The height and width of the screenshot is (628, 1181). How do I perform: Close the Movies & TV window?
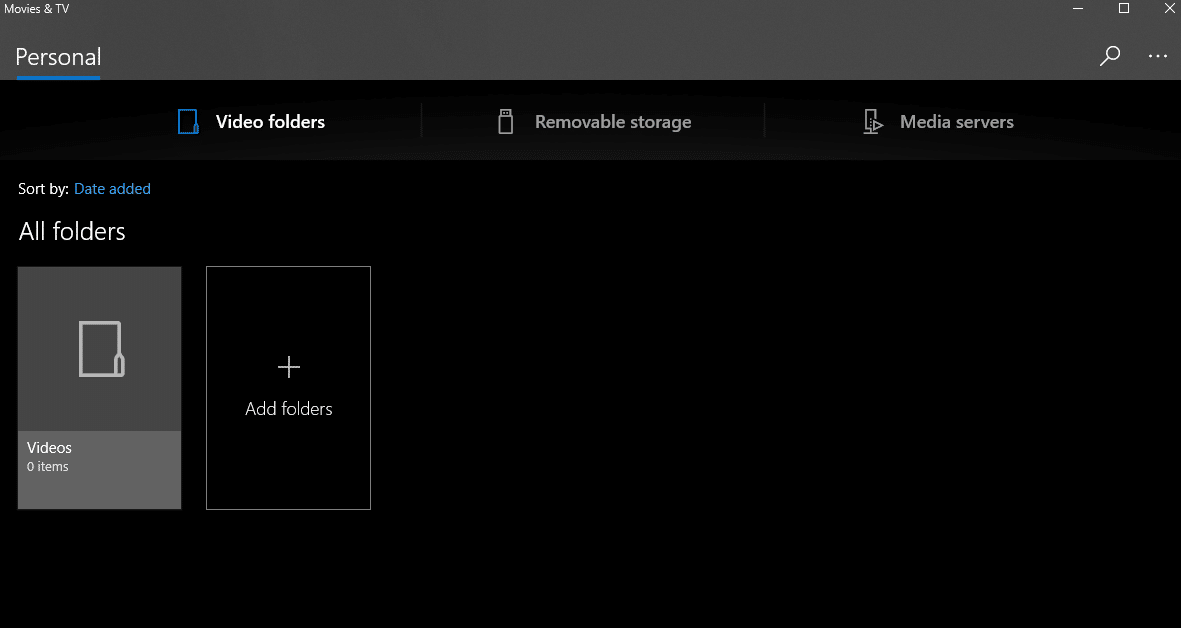[x=1168, y=8]
